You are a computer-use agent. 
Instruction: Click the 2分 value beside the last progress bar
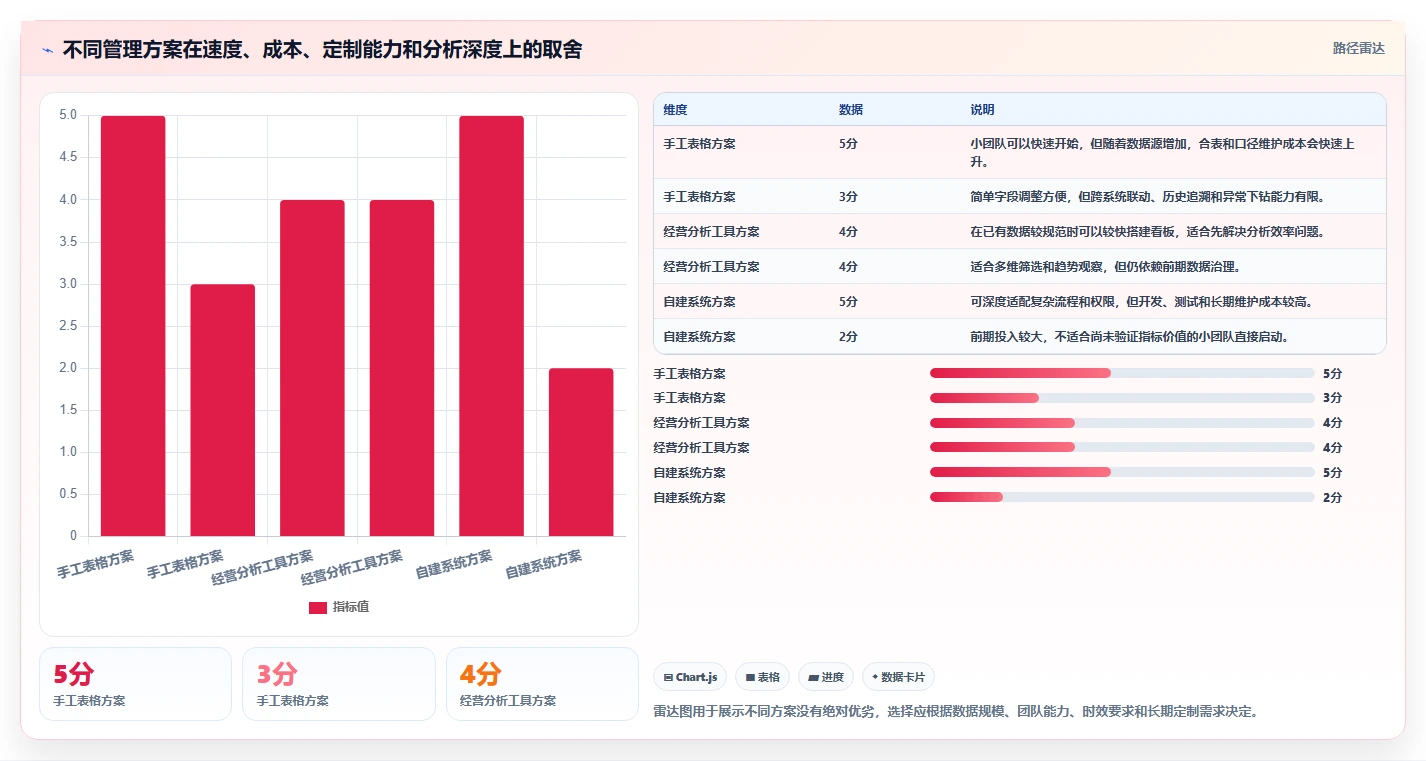click(x=1332, y=497)
